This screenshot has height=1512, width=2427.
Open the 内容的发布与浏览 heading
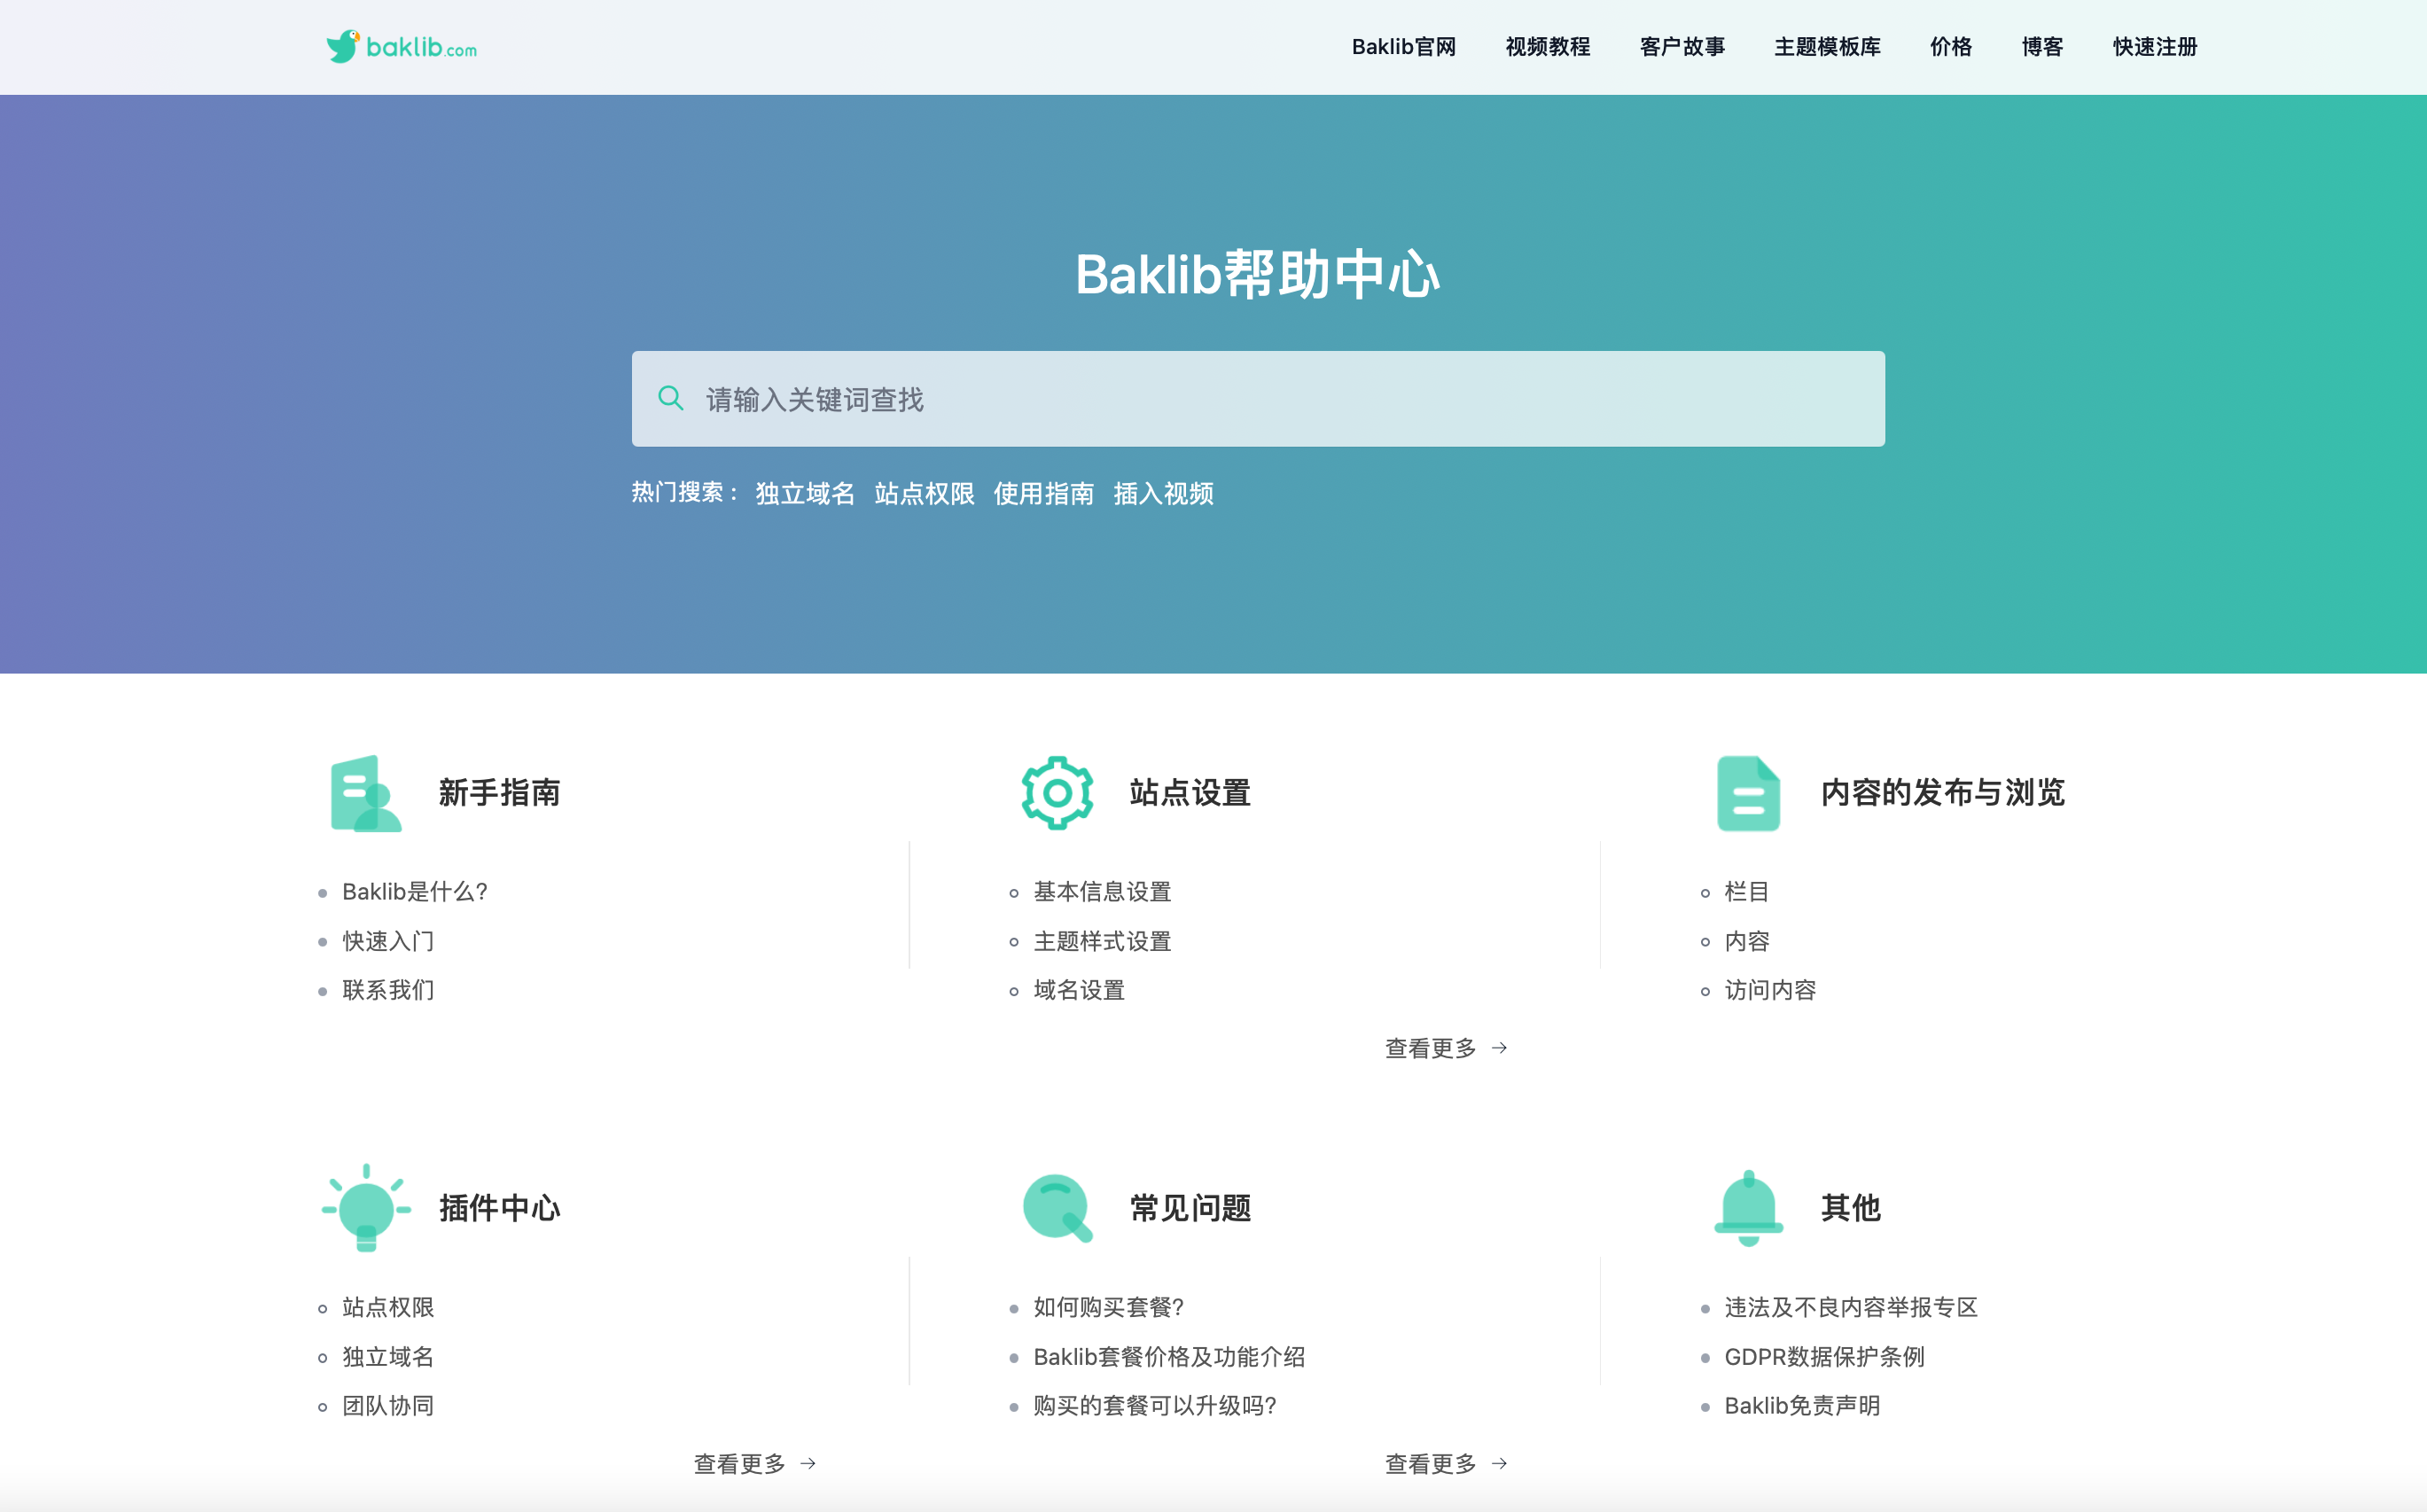[1942, 793]
